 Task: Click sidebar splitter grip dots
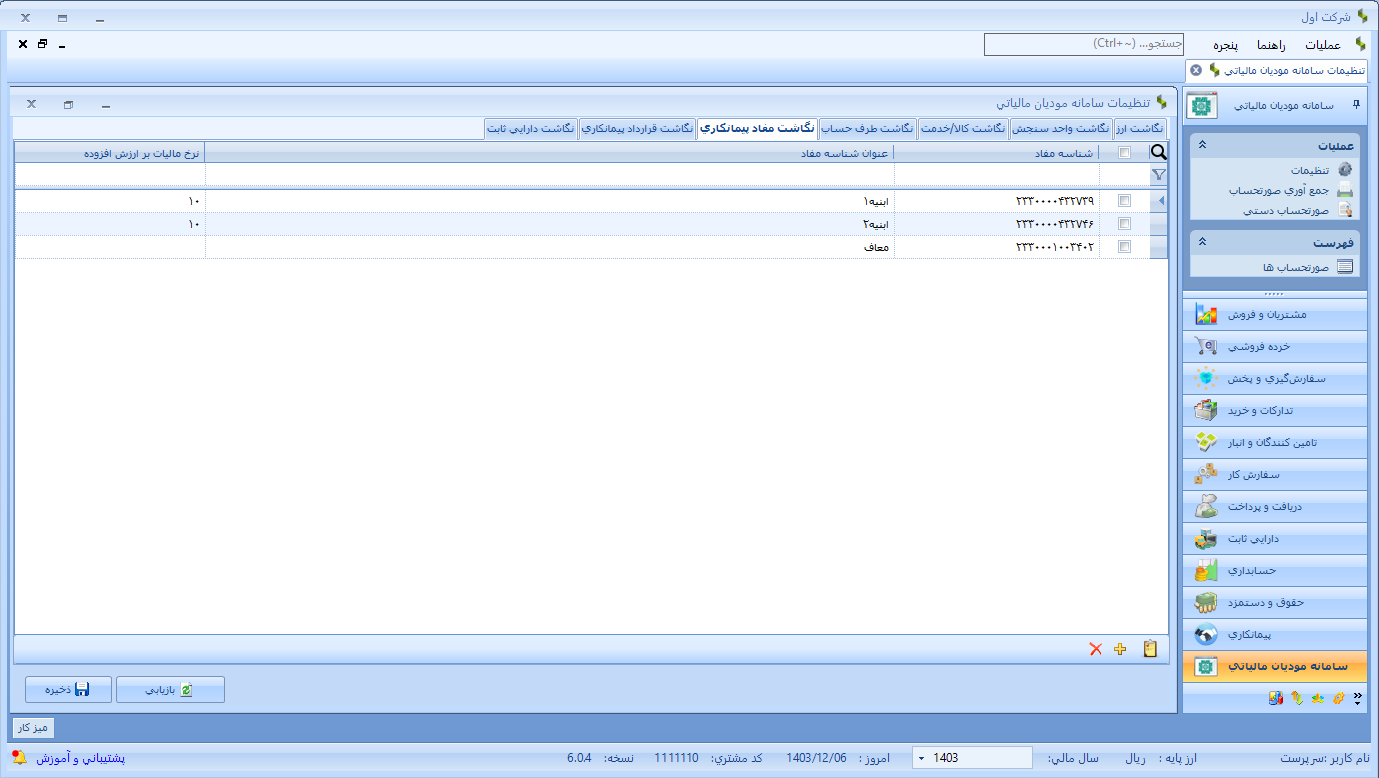pos(1275,294)
